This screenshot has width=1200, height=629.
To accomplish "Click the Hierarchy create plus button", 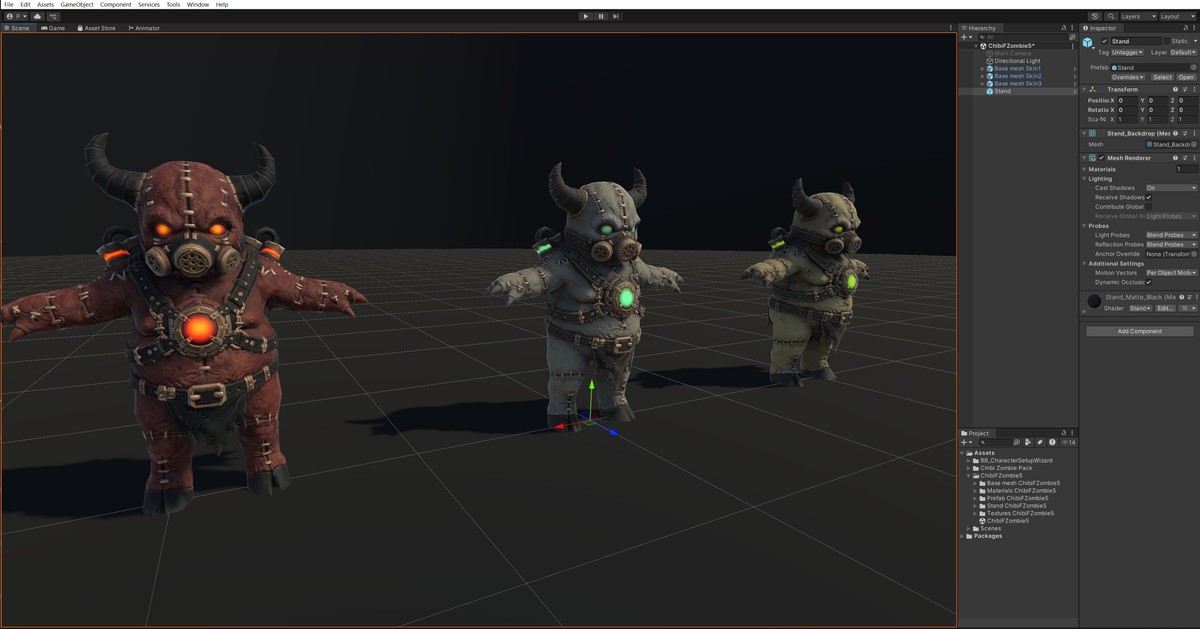I will (x=966, y=37).
